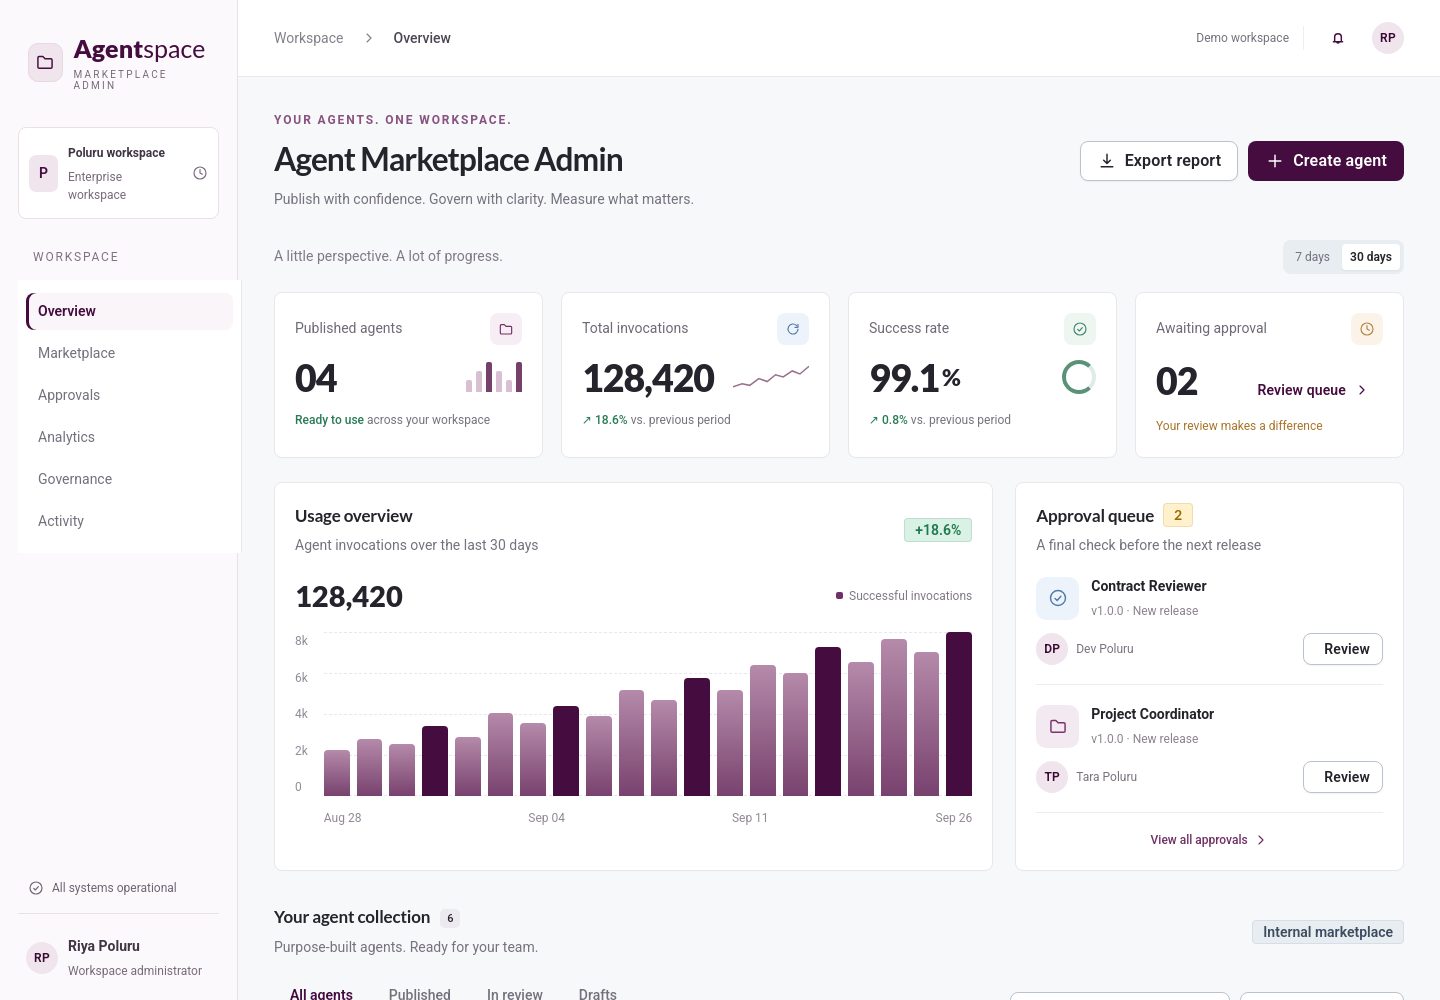Click the TP avatar for Tara Poluru

pos(1052,777)
